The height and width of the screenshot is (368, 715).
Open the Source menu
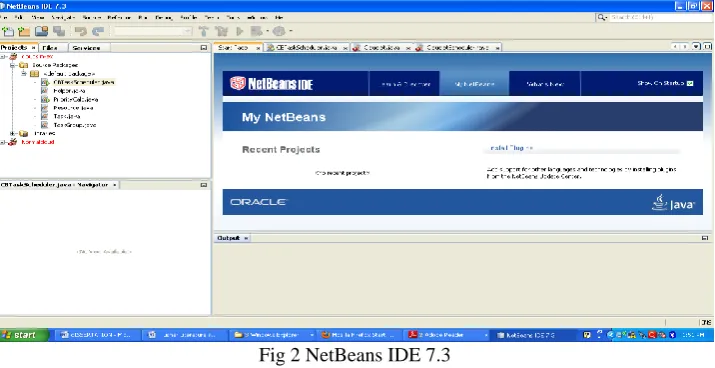click(x=91, y=17)
